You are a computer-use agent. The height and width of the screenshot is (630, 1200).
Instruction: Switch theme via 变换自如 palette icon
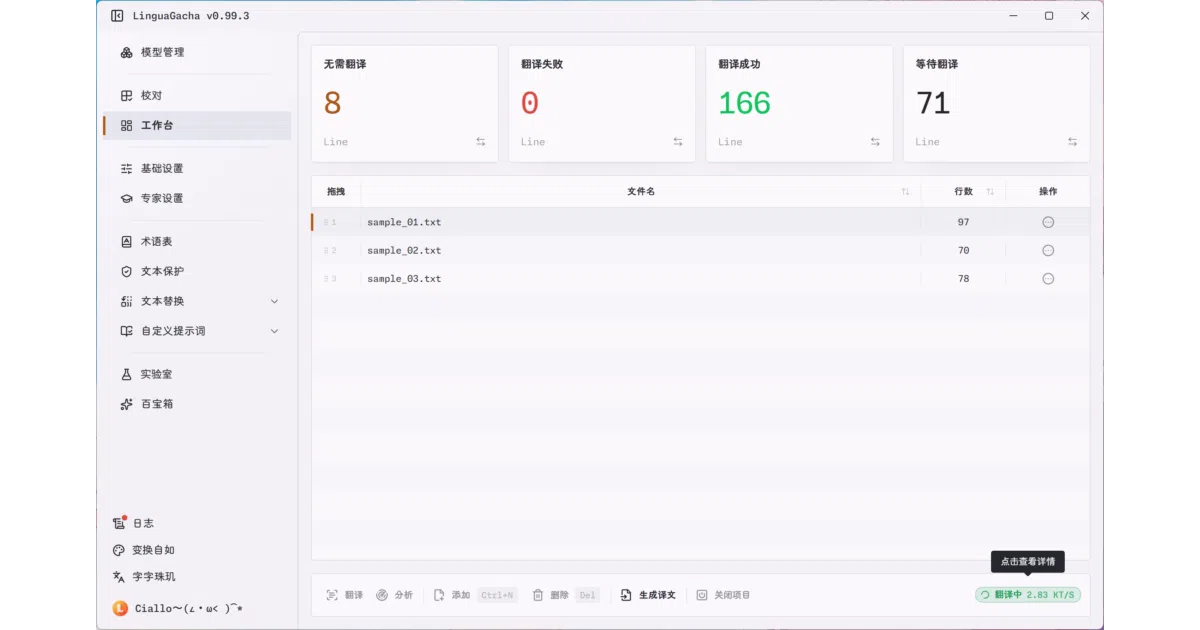click(x=144, y=550)
